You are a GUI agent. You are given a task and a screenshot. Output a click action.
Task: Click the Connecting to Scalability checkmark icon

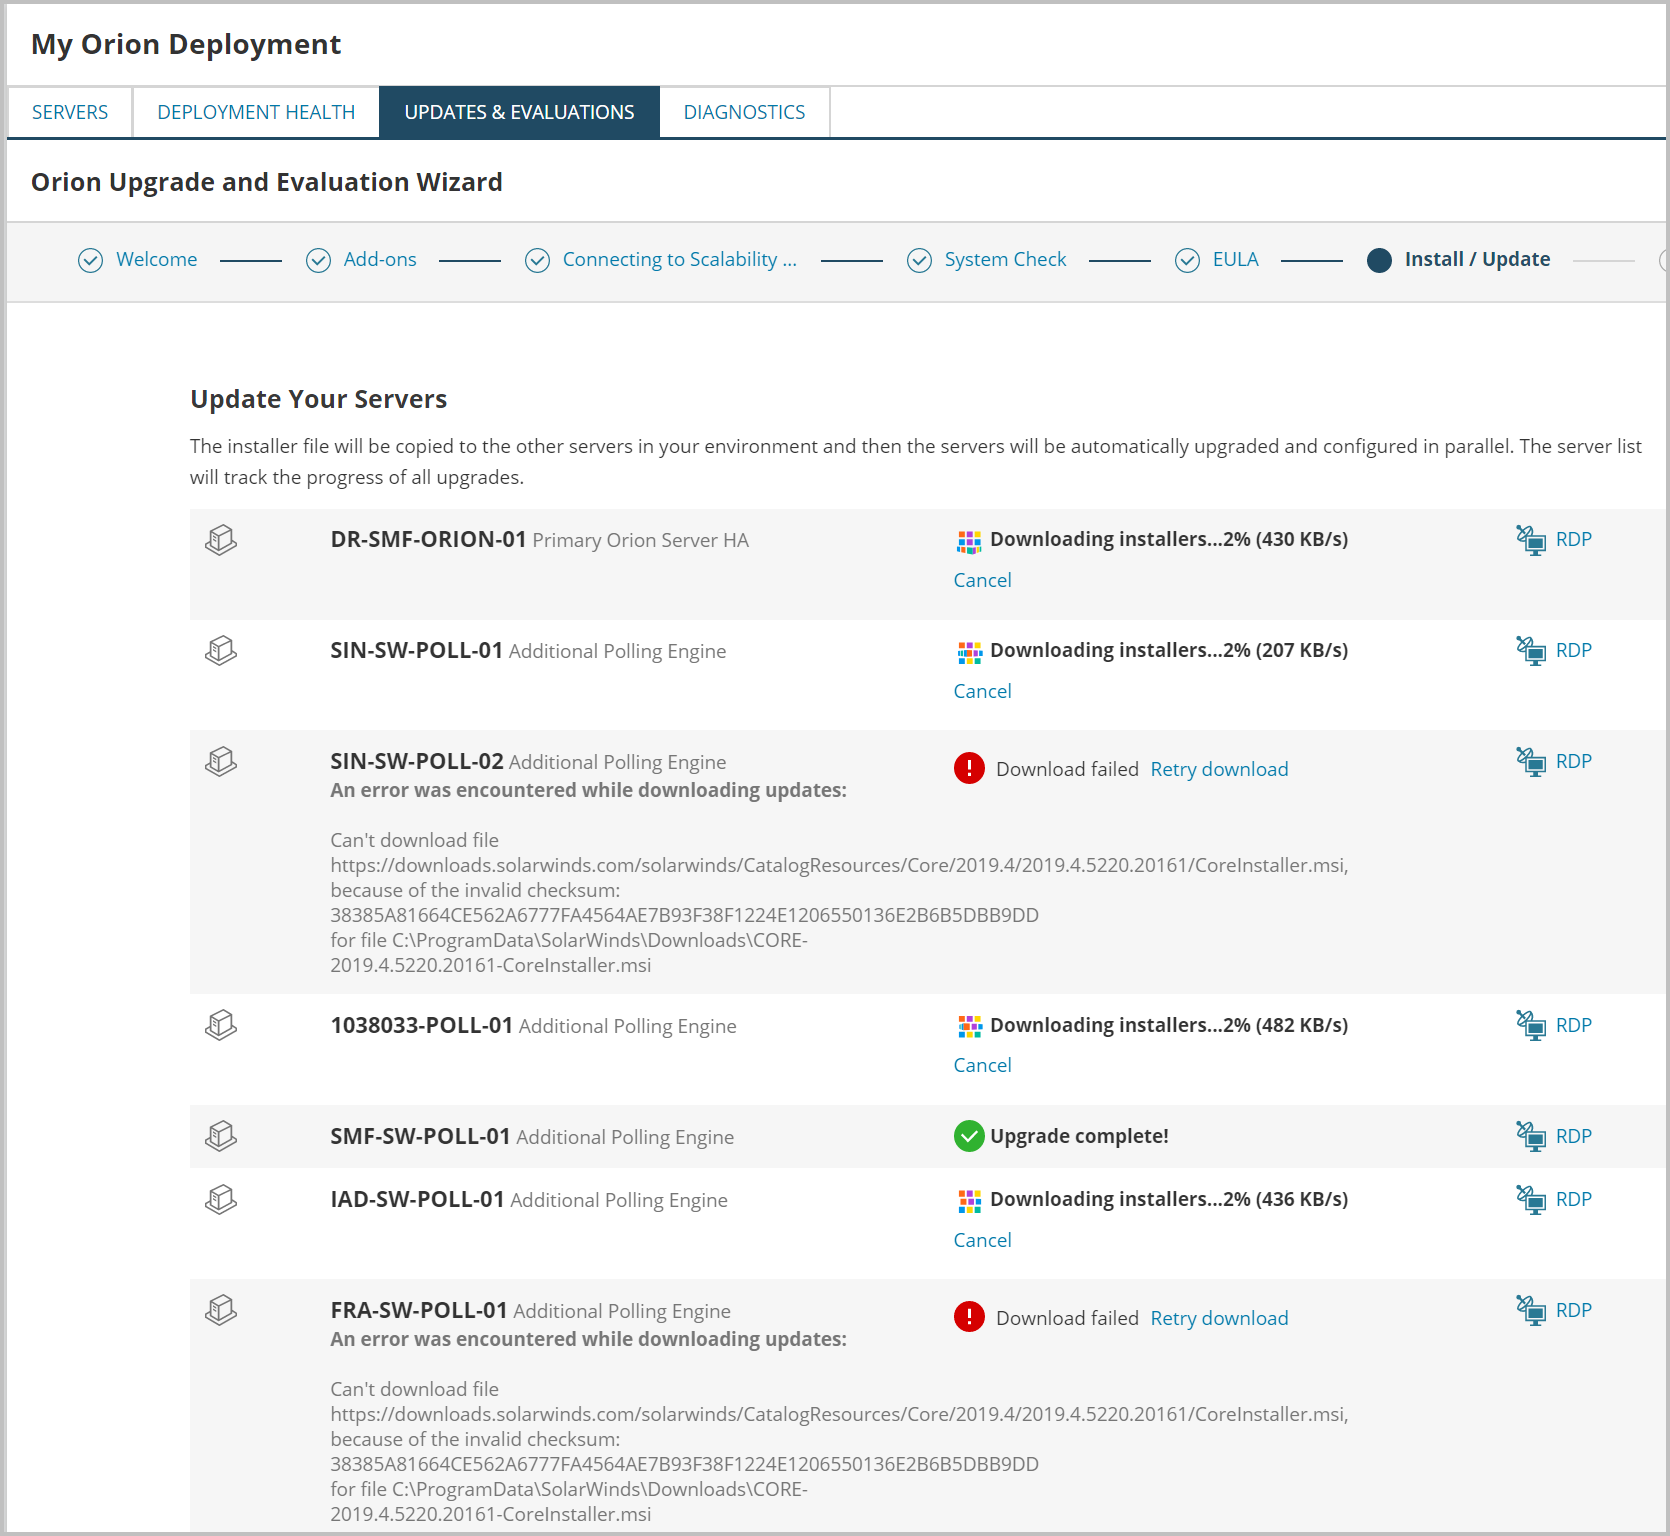(x=537, y=260)
